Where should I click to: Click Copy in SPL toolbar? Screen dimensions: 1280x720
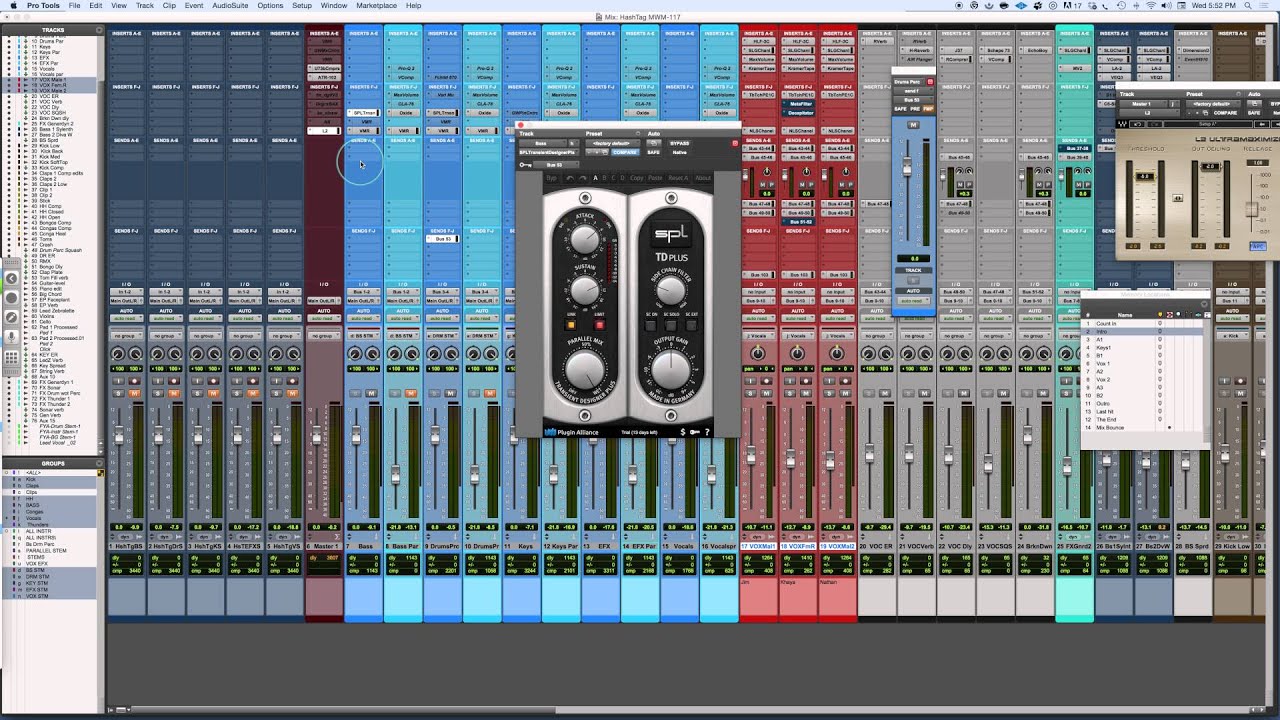tap(637, 178)
